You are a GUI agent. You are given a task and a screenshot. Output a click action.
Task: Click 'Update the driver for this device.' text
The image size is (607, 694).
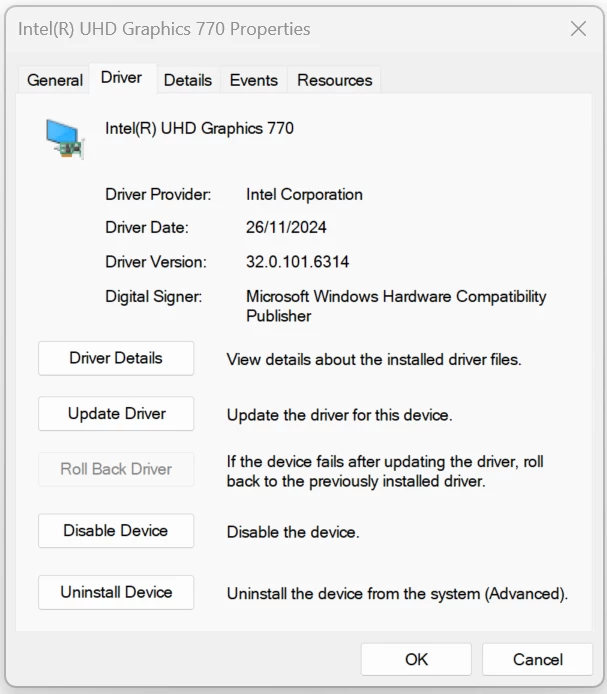point(340,415)
